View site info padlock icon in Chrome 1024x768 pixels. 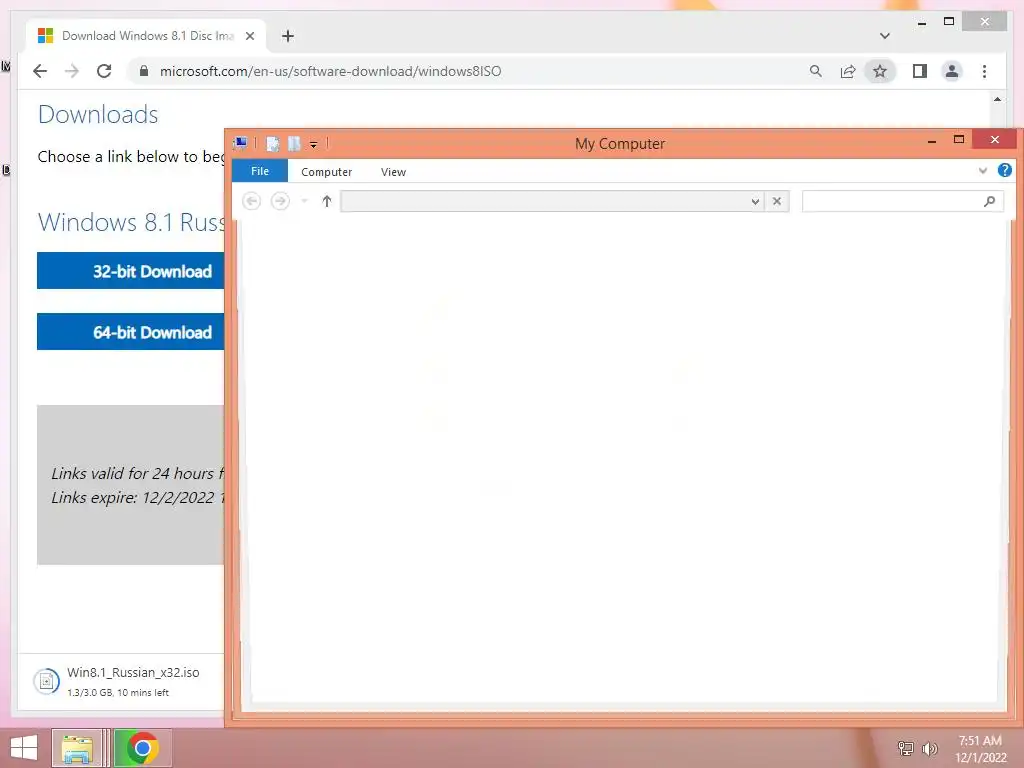[144, 71]
